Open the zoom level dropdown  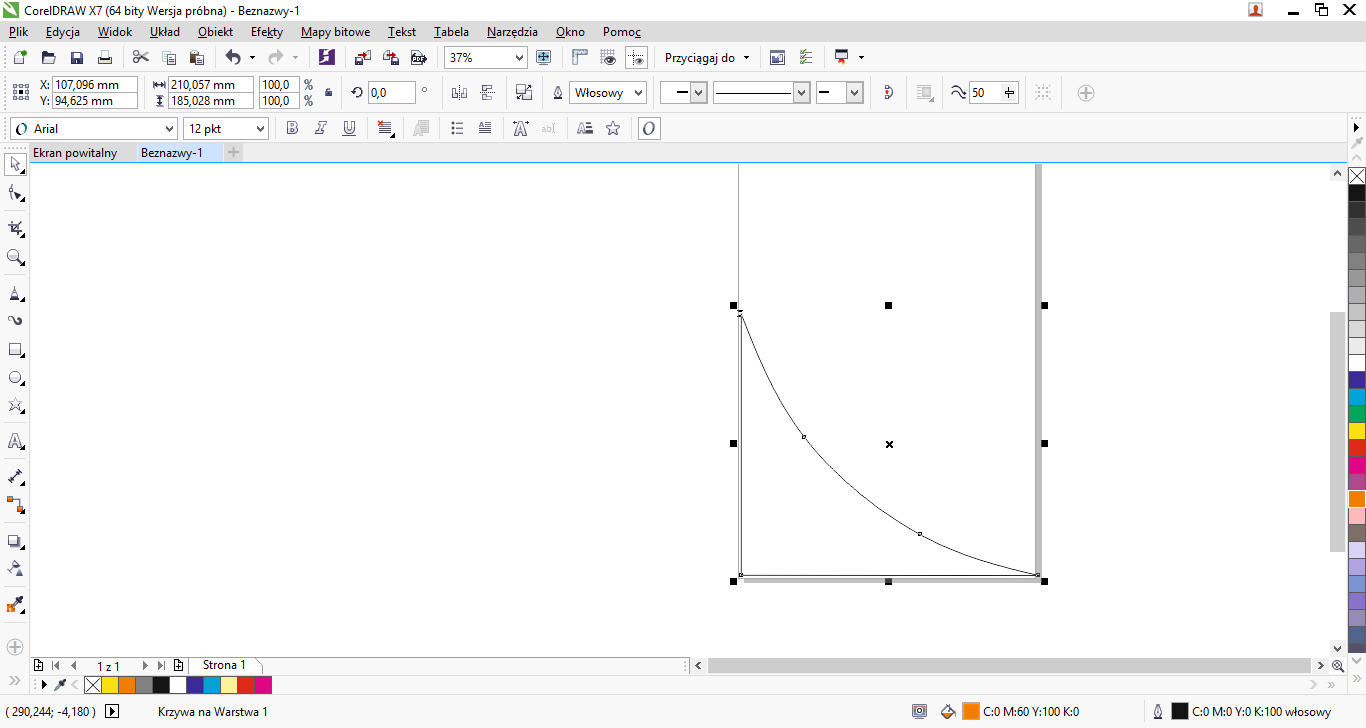[x=519, y=58]
